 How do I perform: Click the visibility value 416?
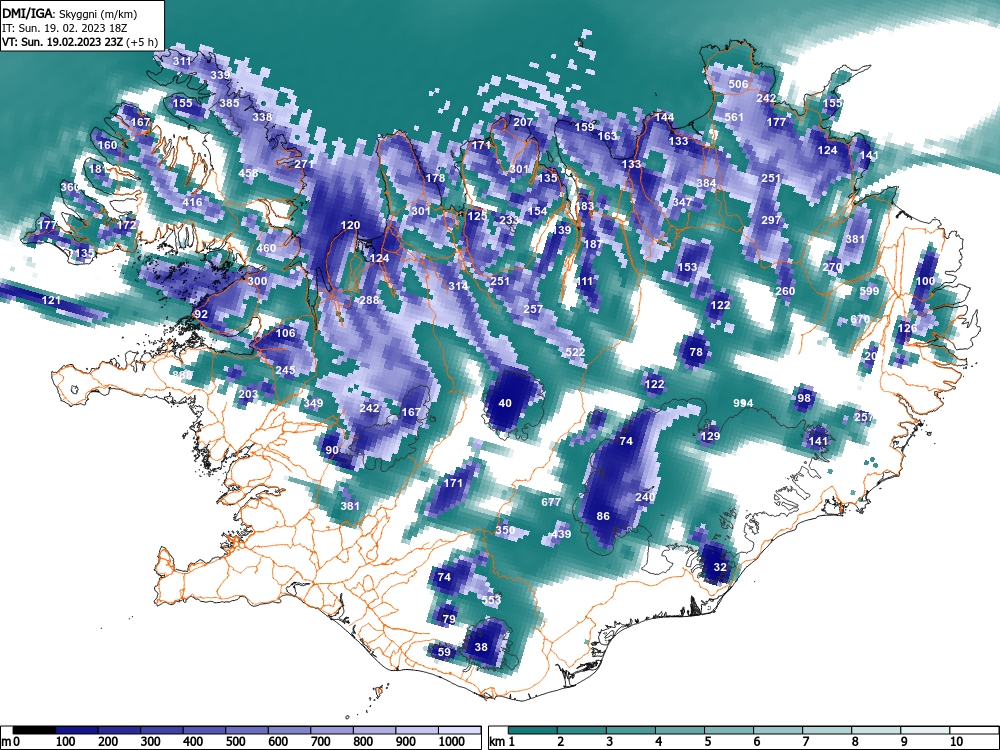pyautogui.click(x=193, y=202)
